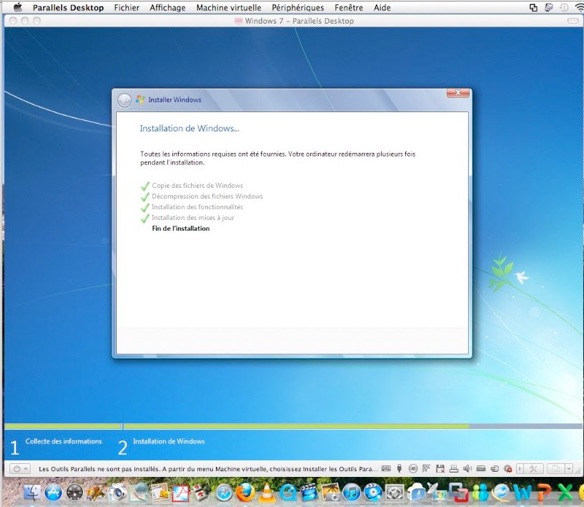Image resolution: width=584 pixels, height=507 pixels.
Task: Open the view mode dropdown arrow
Action: tap(569, 469)
